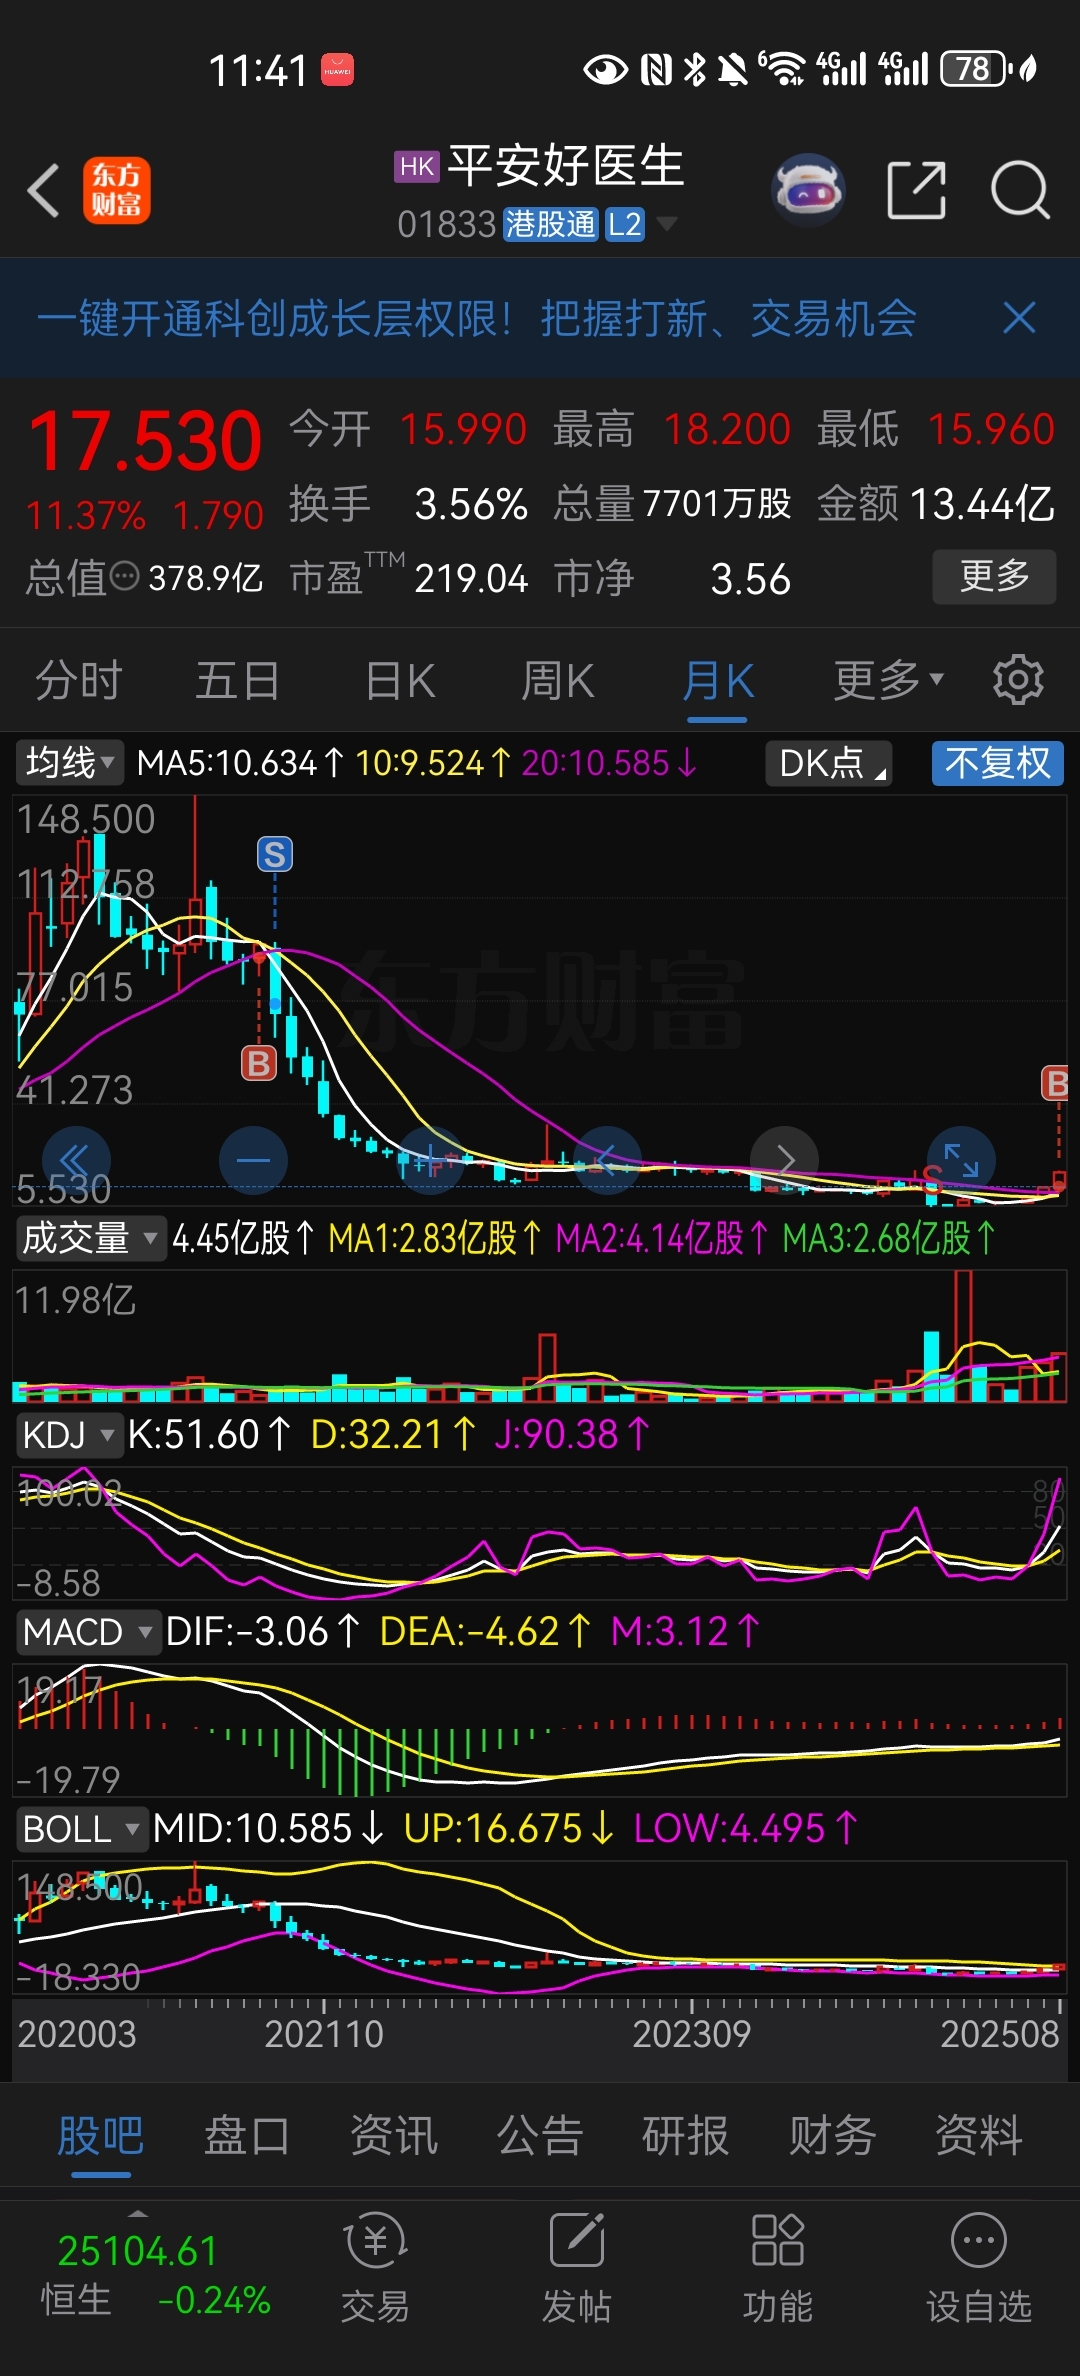Tap the B buy signal marker on chart
Image resolution: width=1080 pixels, height=2376 pixels.
pos(259,1062)
